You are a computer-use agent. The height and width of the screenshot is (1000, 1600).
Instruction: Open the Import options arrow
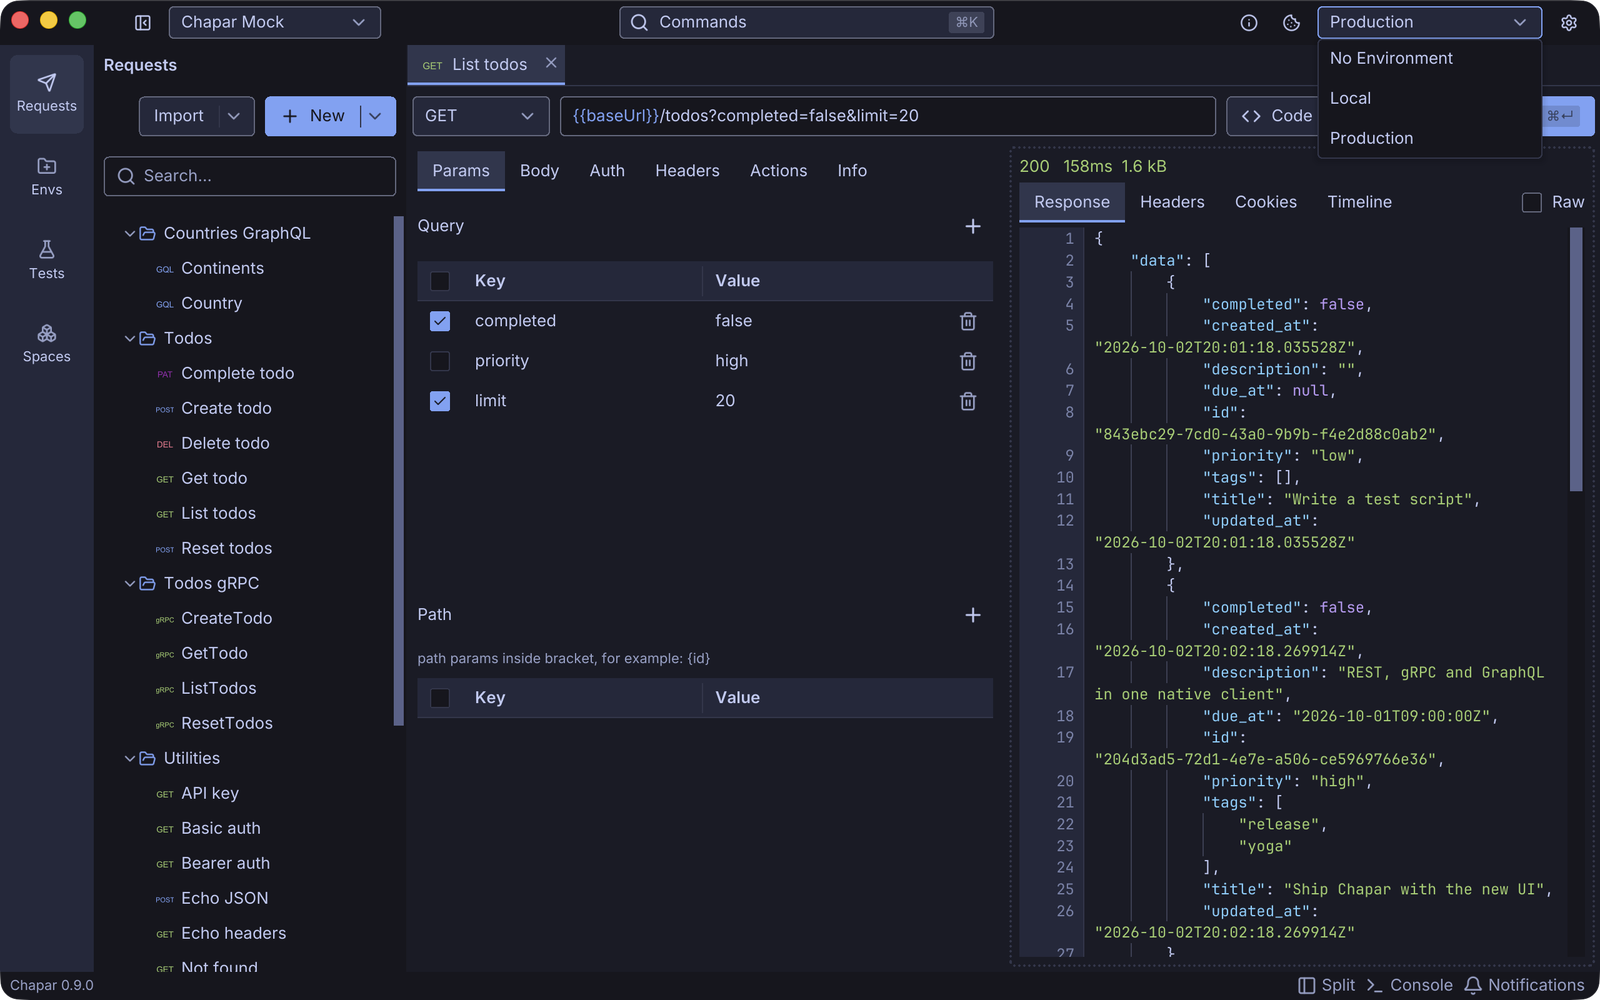point(234,116)
